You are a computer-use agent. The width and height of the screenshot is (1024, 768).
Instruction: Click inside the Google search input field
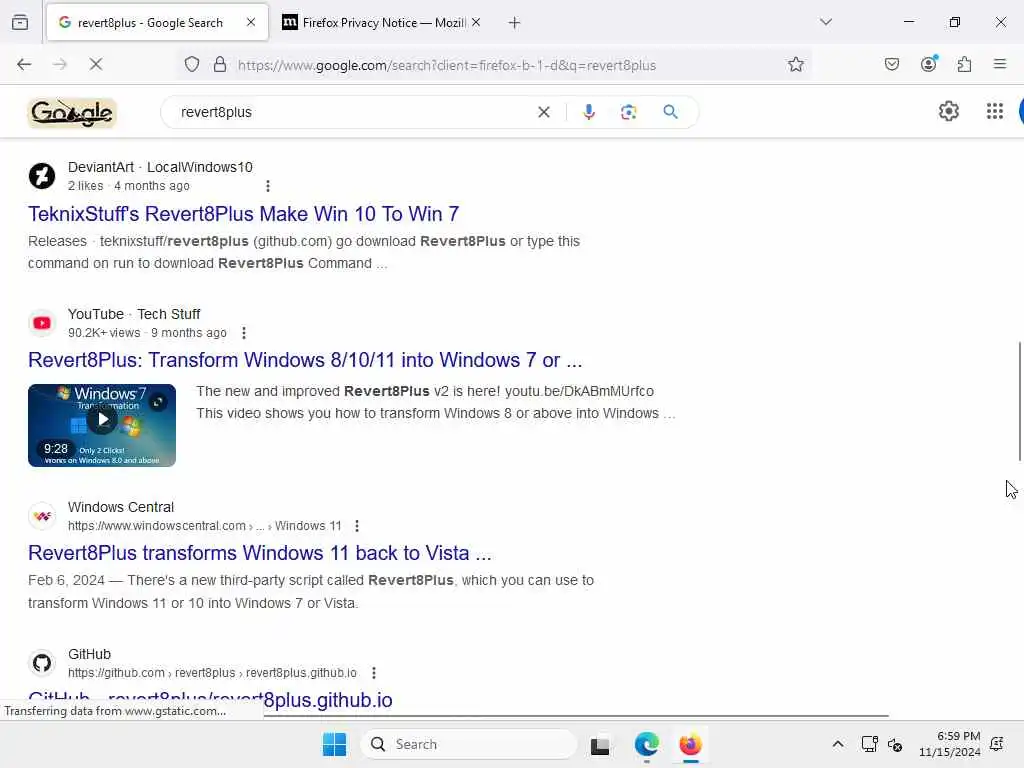point(353,112)
